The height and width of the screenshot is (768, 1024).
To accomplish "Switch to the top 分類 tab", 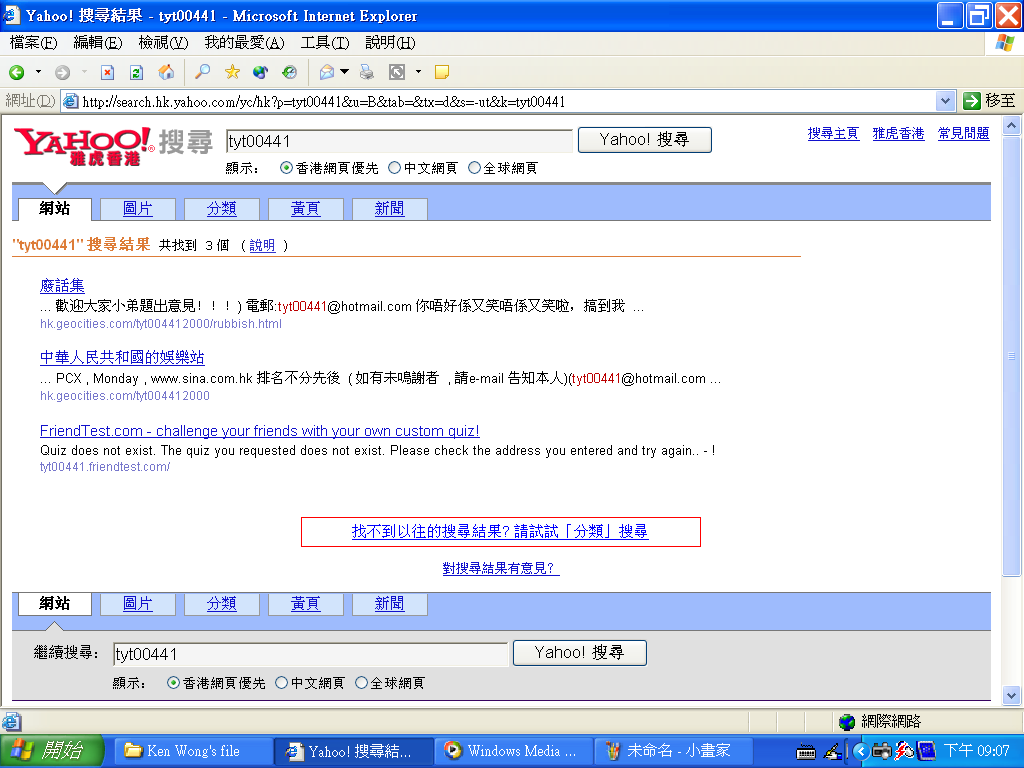I will (221, 209).
